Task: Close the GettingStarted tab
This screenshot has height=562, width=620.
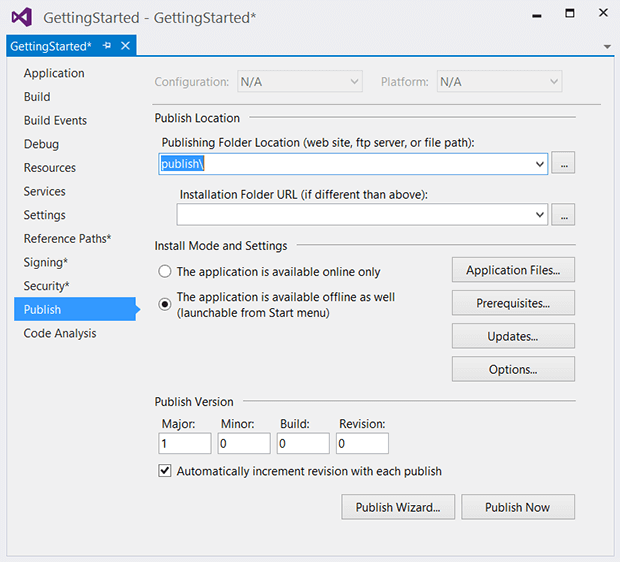Action: click(125, 46)
